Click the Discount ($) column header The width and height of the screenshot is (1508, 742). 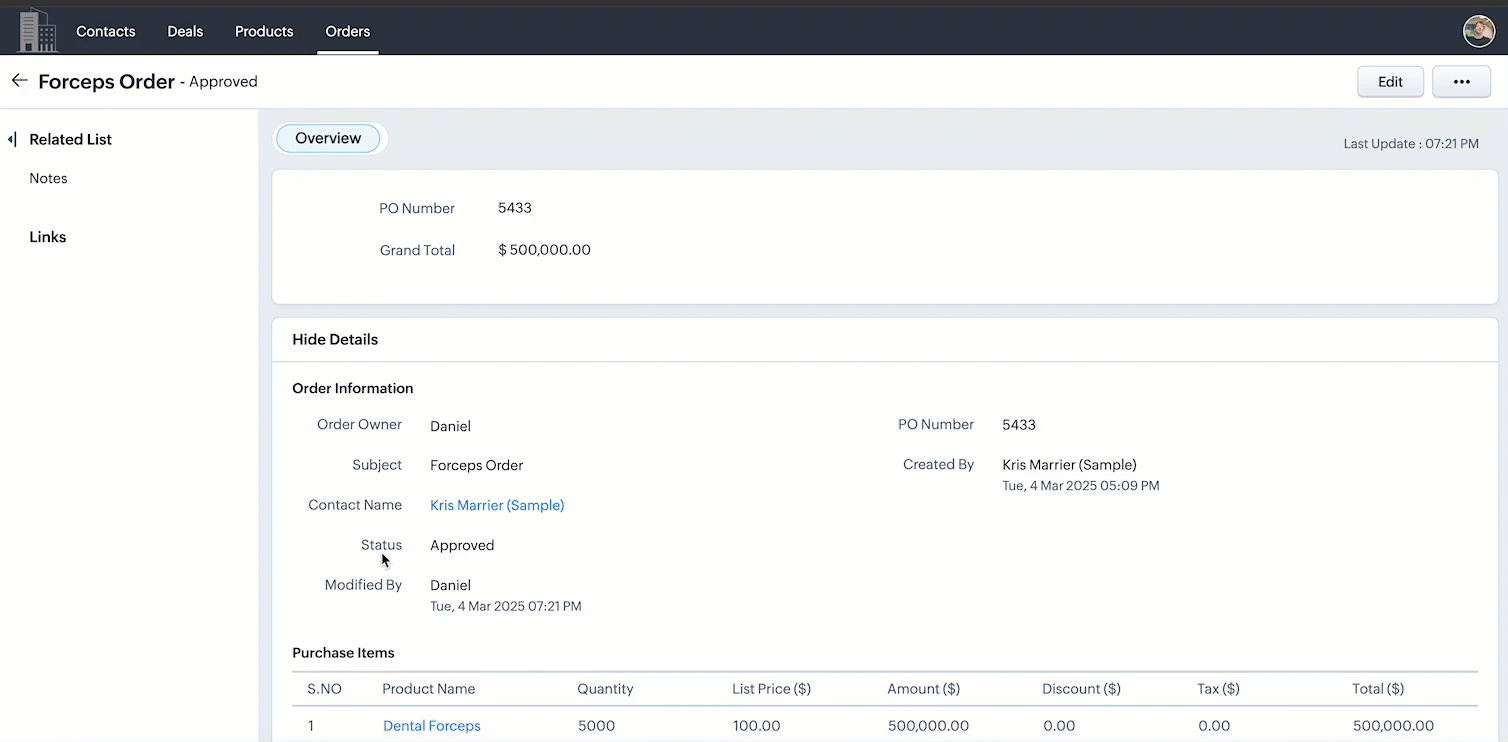[x=1081, y=689]
